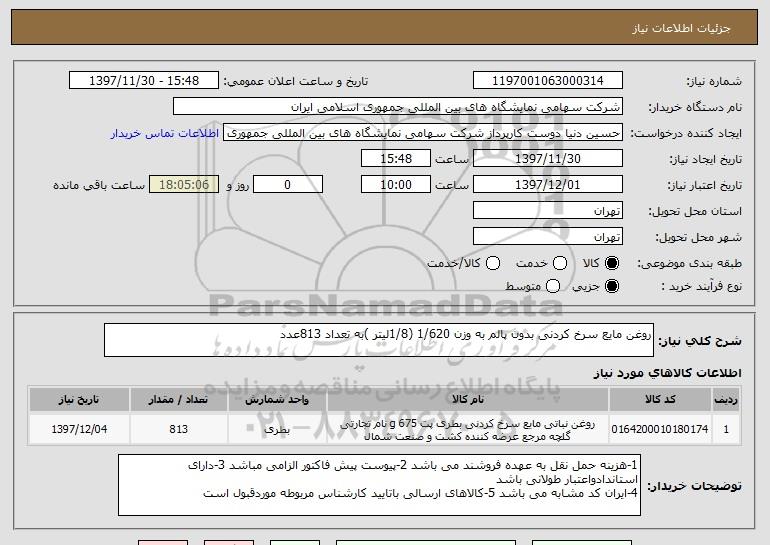Click the delivery city field تهران
The width and height of the screenshot is (770, 545).
coord(548,237)
